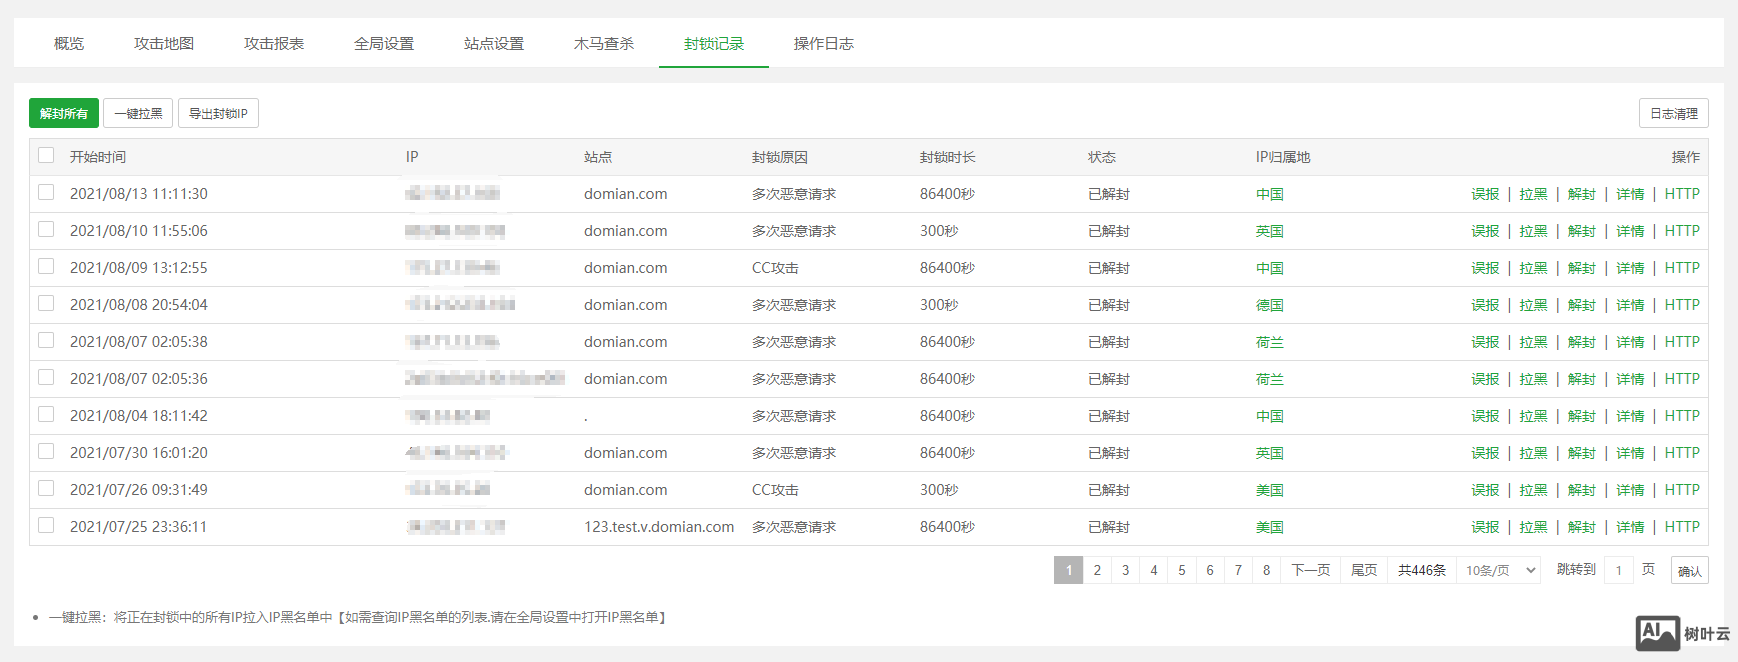
Task: Check the row dated 2021/08/13 11:11:30
Action: [46, 192]
